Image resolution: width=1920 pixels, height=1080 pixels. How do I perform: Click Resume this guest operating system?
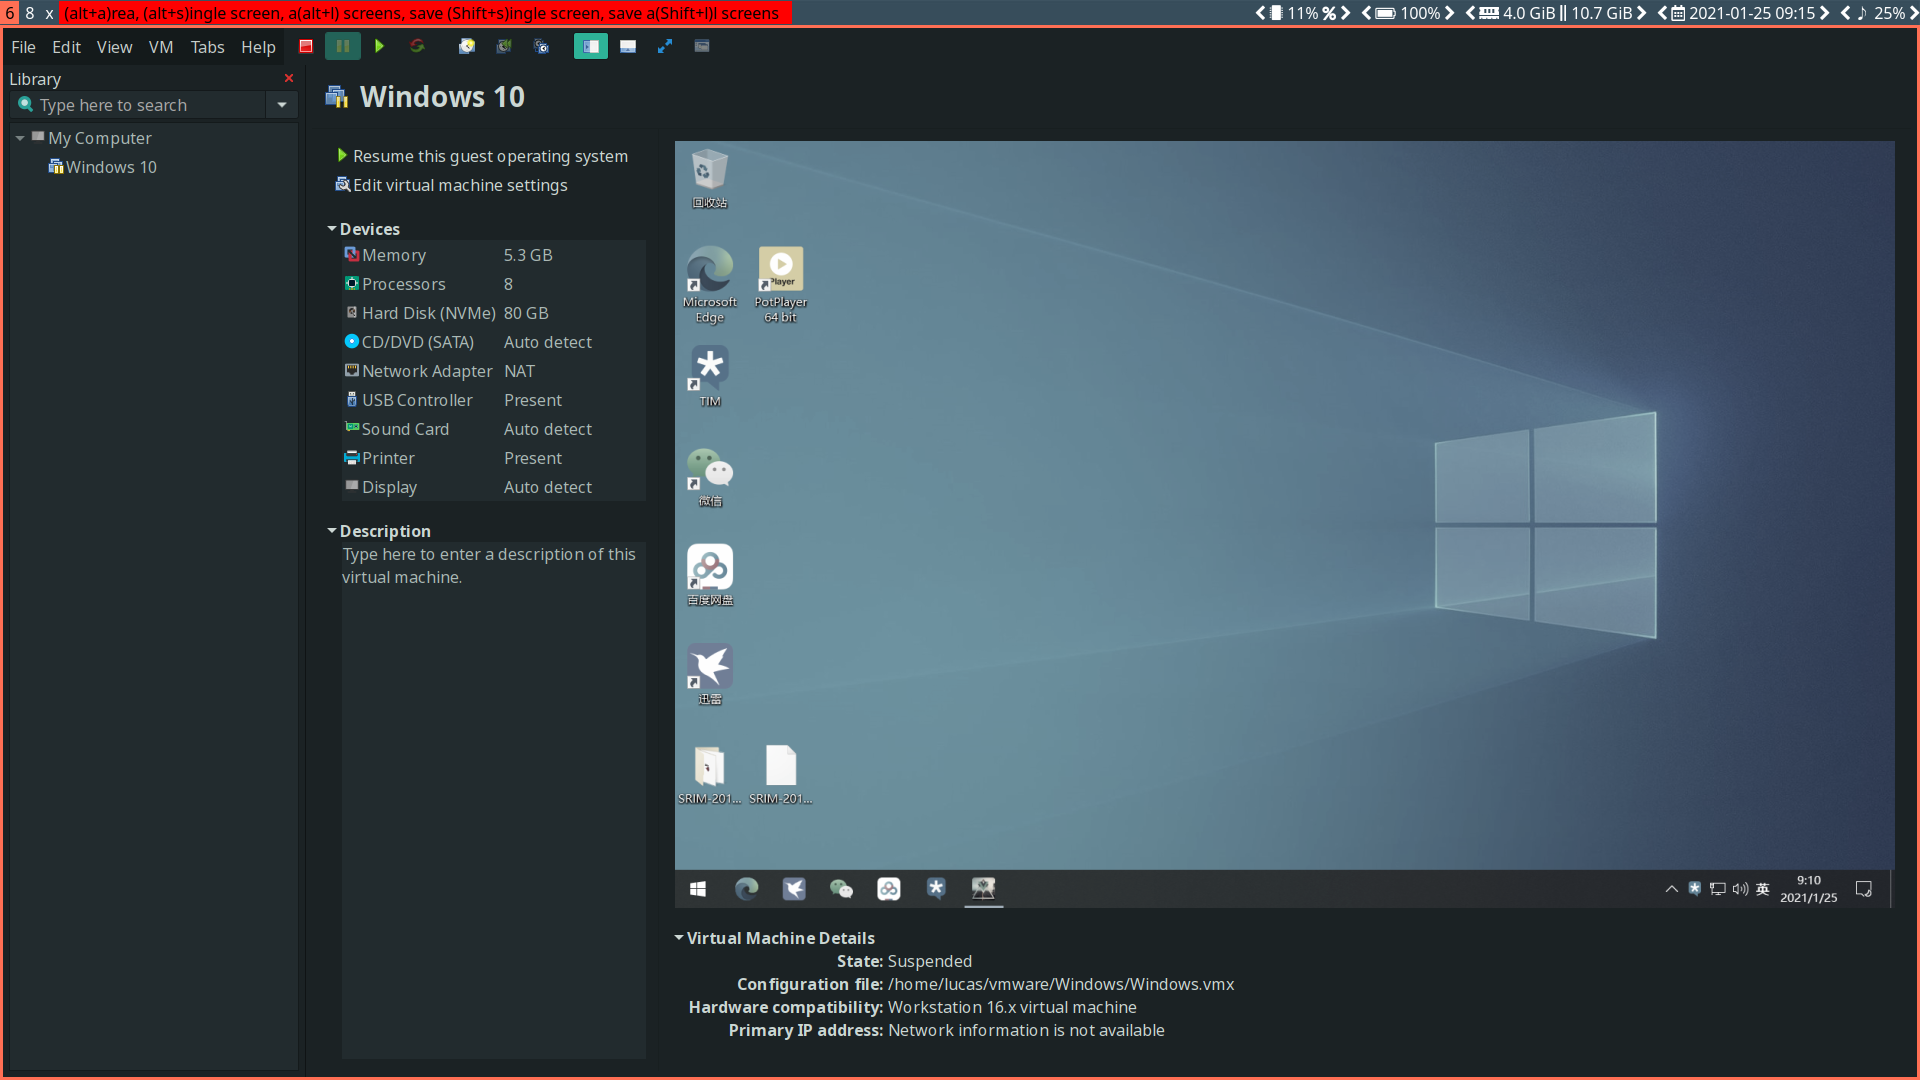(x=489, y=156)
